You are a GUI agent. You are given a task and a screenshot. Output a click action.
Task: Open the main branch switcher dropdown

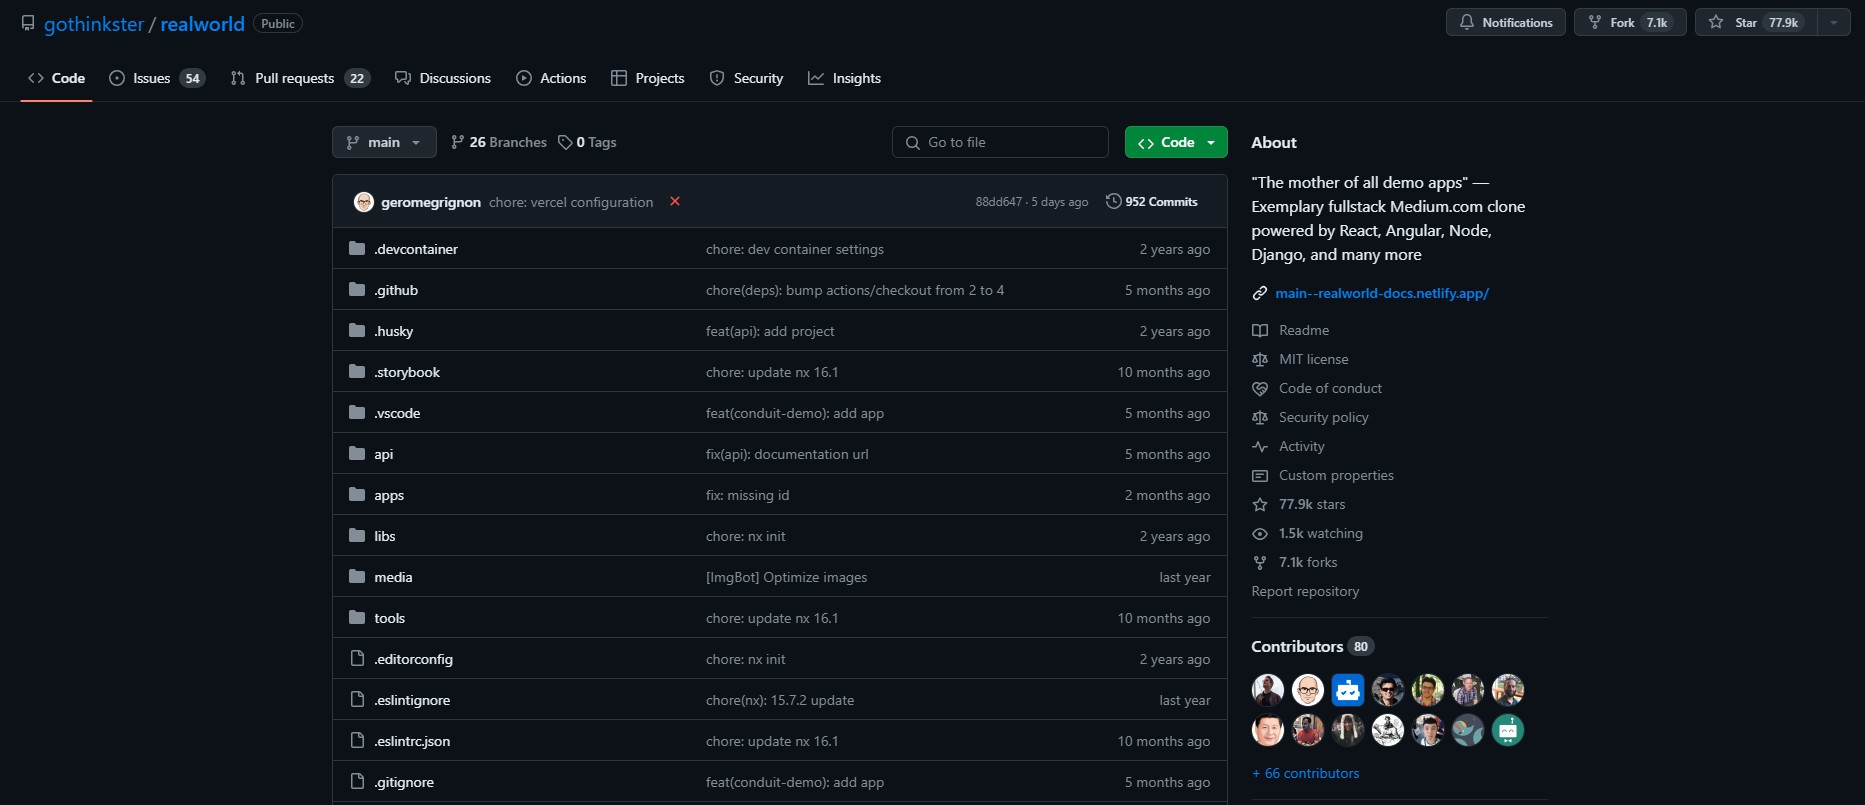pyautogui.click(x=384, y=142)
